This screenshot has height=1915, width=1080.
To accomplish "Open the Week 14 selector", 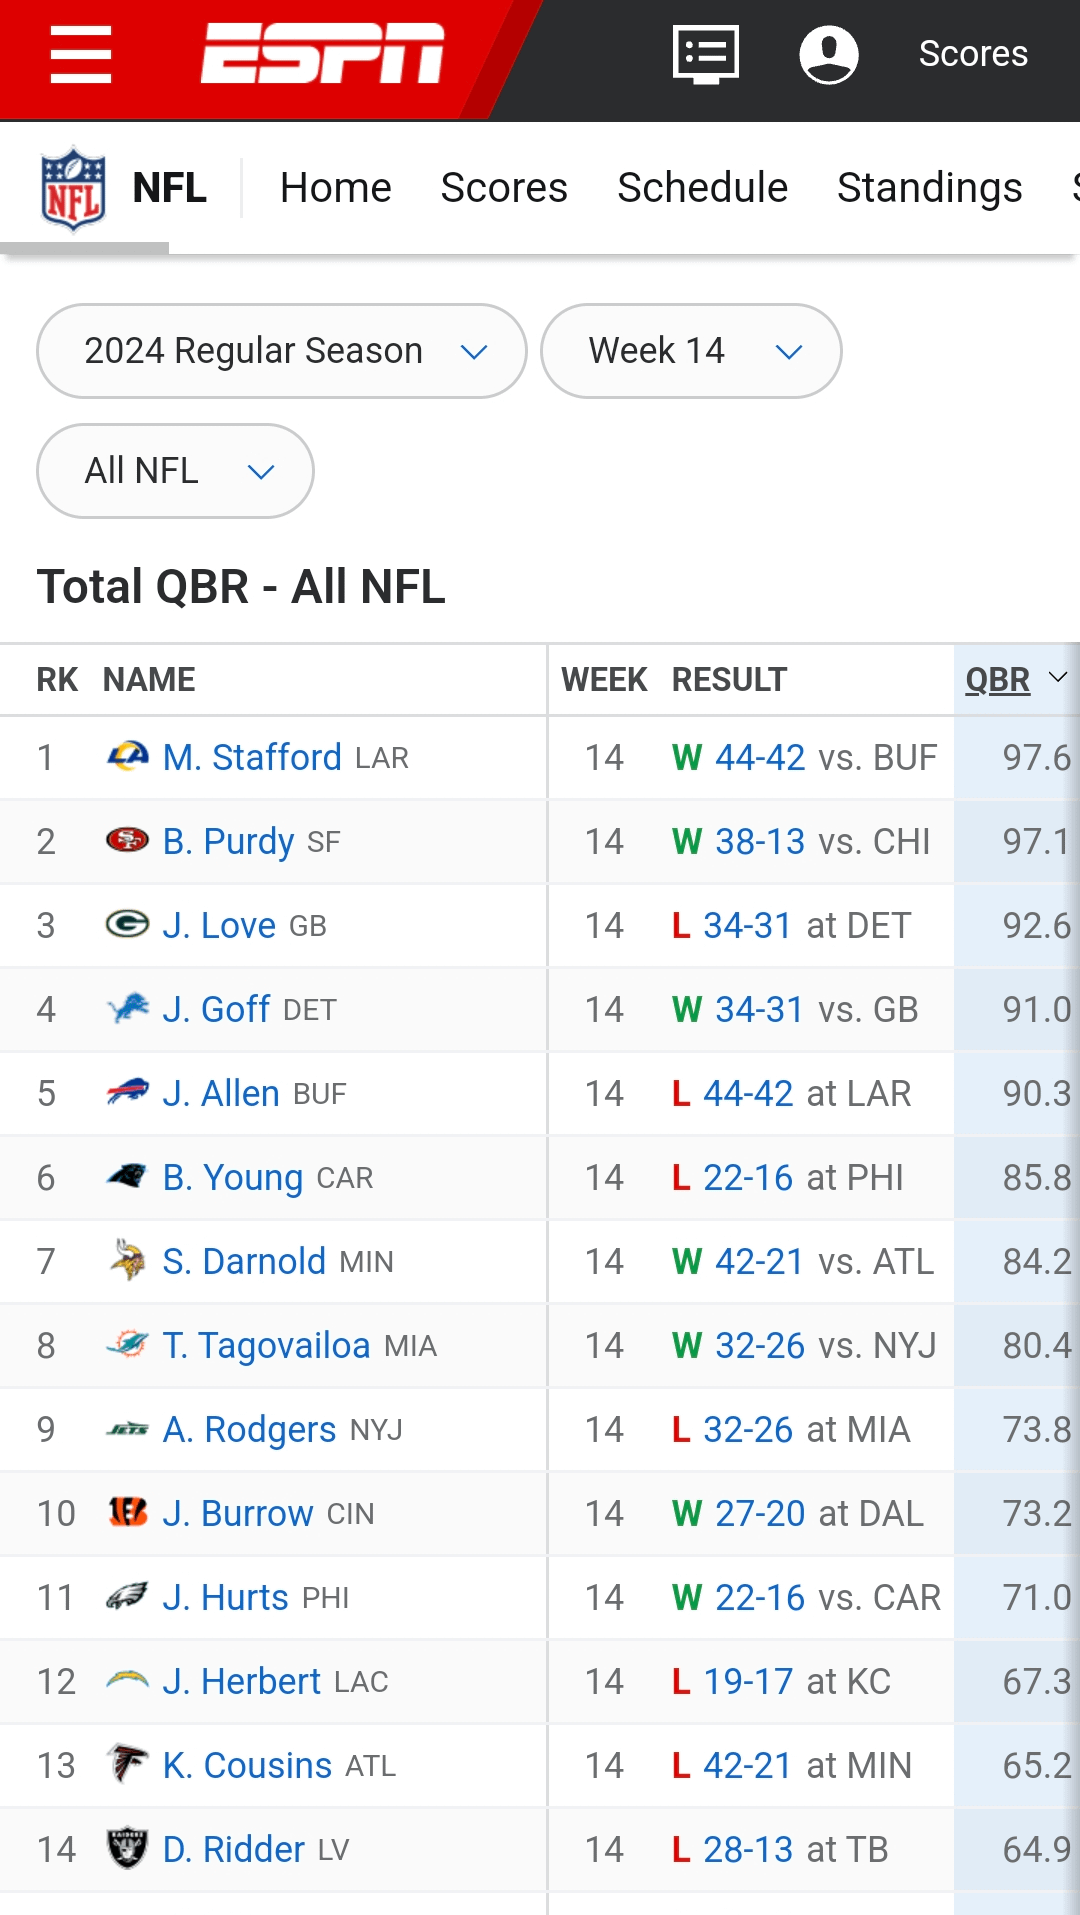I will coord(691,351).
